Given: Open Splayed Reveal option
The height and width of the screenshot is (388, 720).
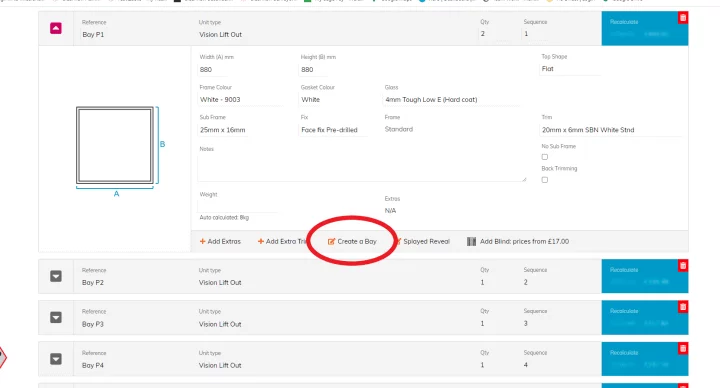Looking at the screenshot, I should [422, 241].
